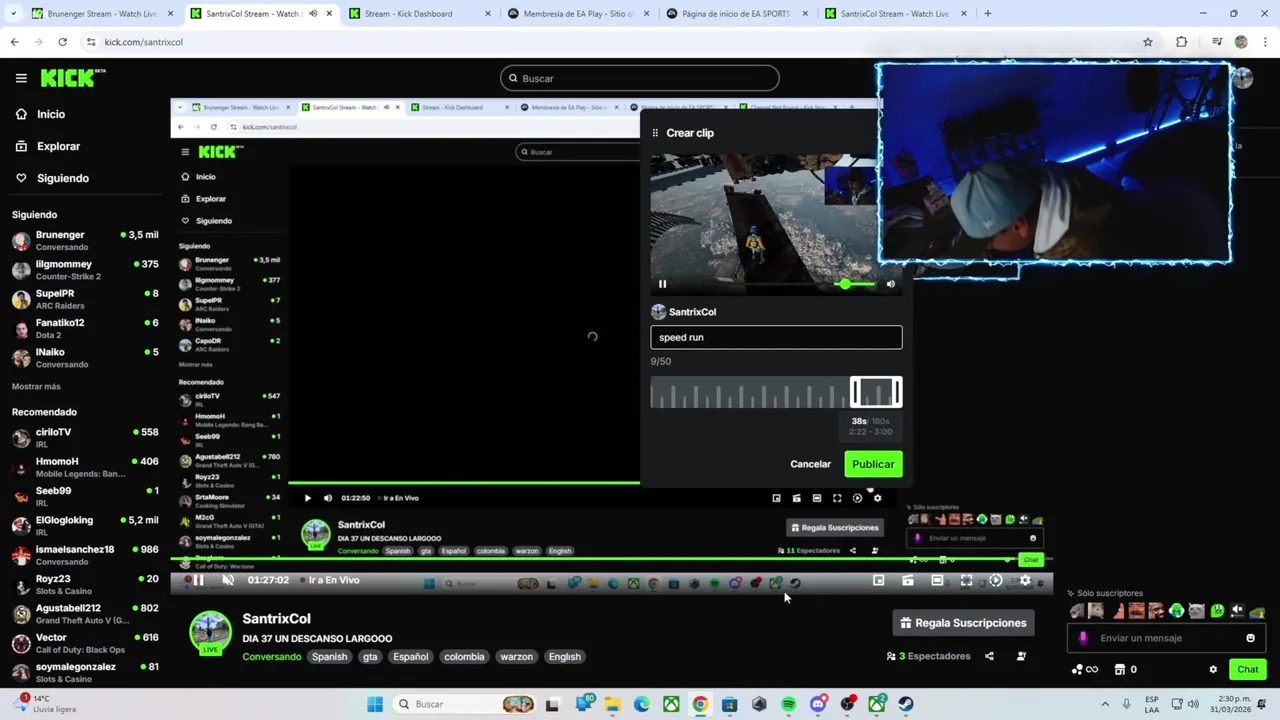Click the user follow icon beside share
This screenshot has height=720, width=1280.
(x=1021, y=656)
